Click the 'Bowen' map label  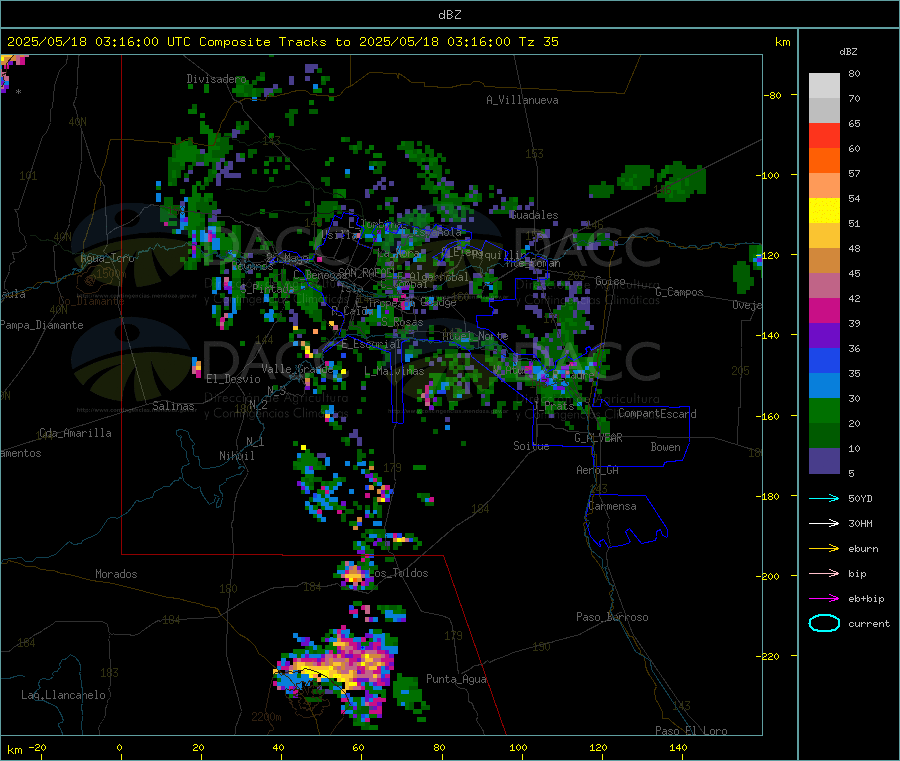[x=666, y=447]
